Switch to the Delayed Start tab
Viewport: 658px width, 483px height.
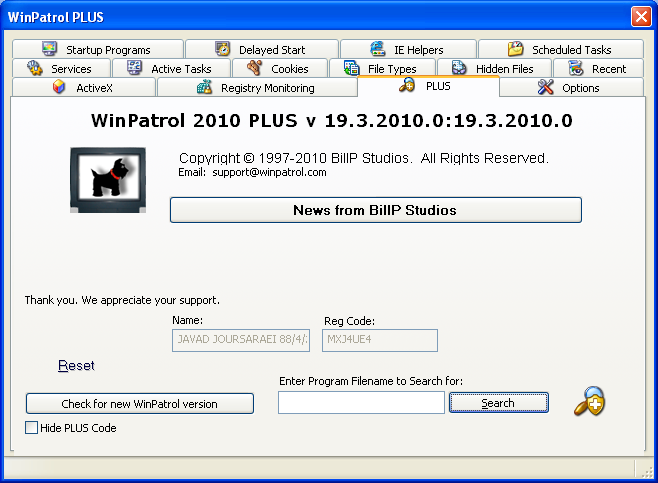(x=262, y=49)
